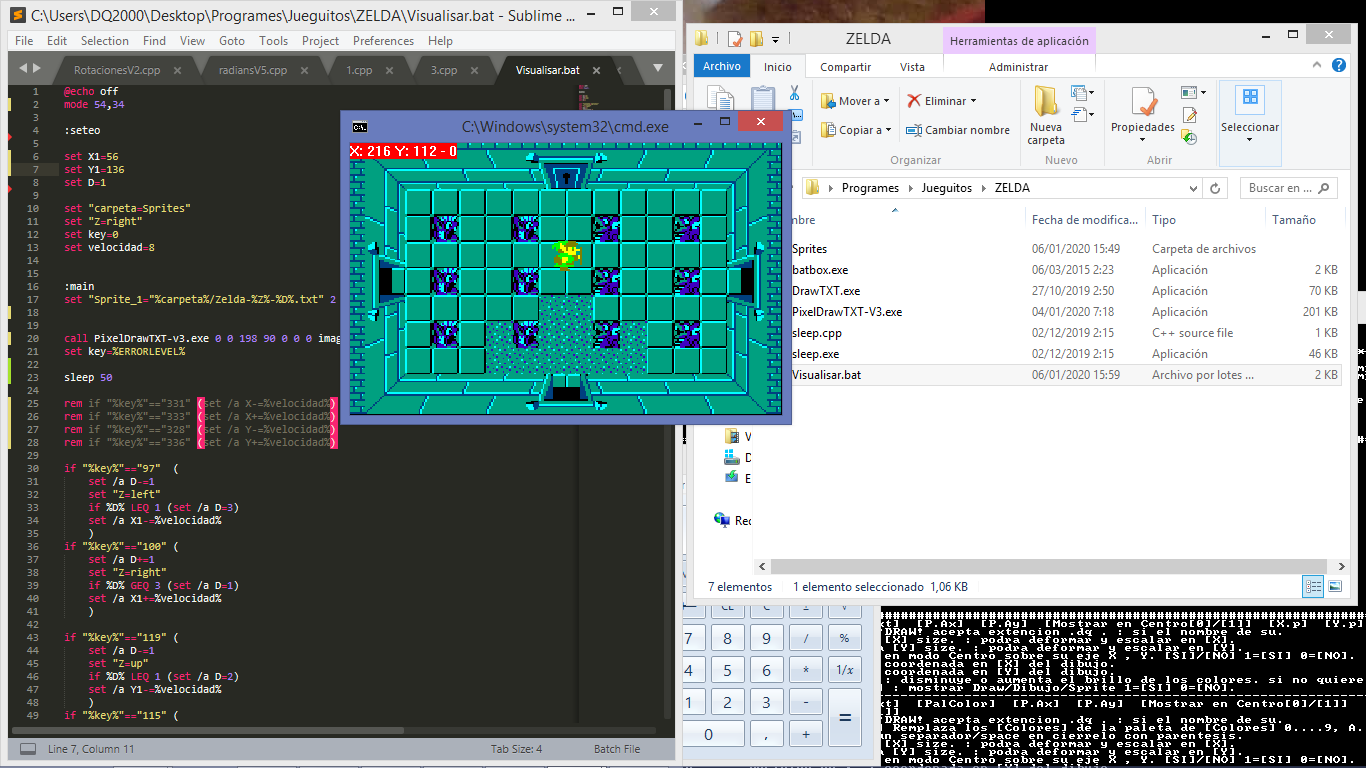Click the 1/x button on the Calculator
This screenshot has height=768, width=1366.
coord(845,670)
